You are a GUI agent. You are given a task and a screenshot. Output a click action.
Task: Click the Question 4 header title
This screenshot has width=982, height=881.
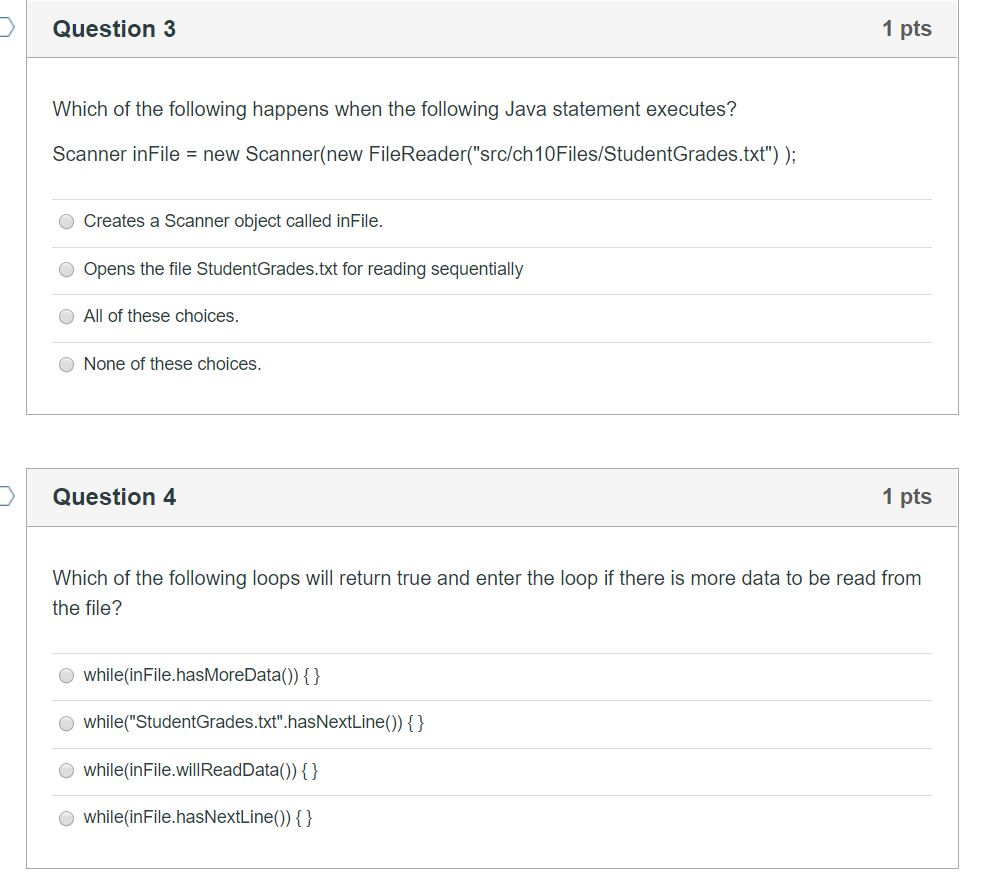[114, 497]
